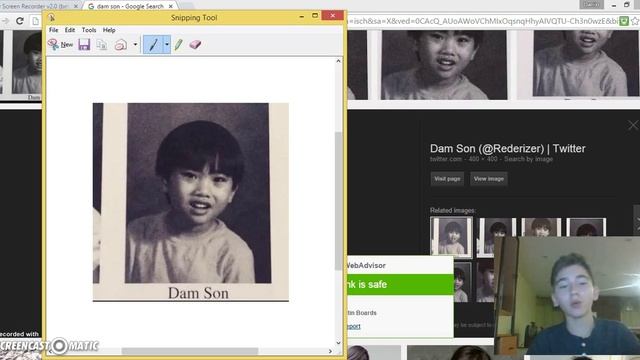Open the Edit menu in Snipping Tool

[70, 30]
